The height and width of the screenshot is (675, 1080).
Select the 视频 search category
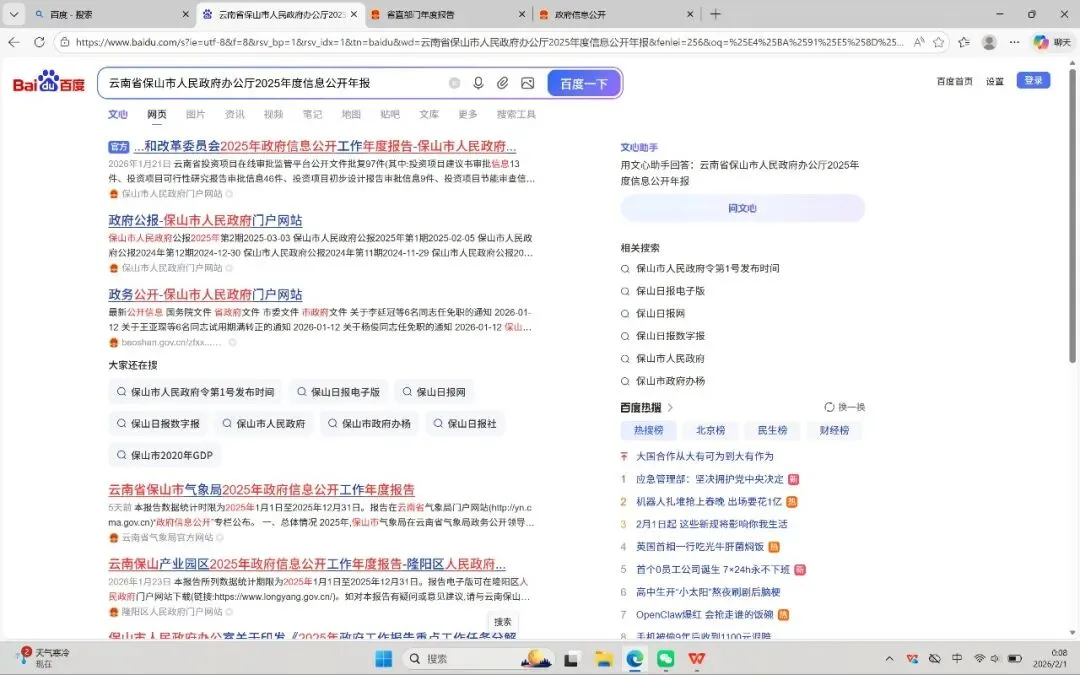tap(273, 114)
